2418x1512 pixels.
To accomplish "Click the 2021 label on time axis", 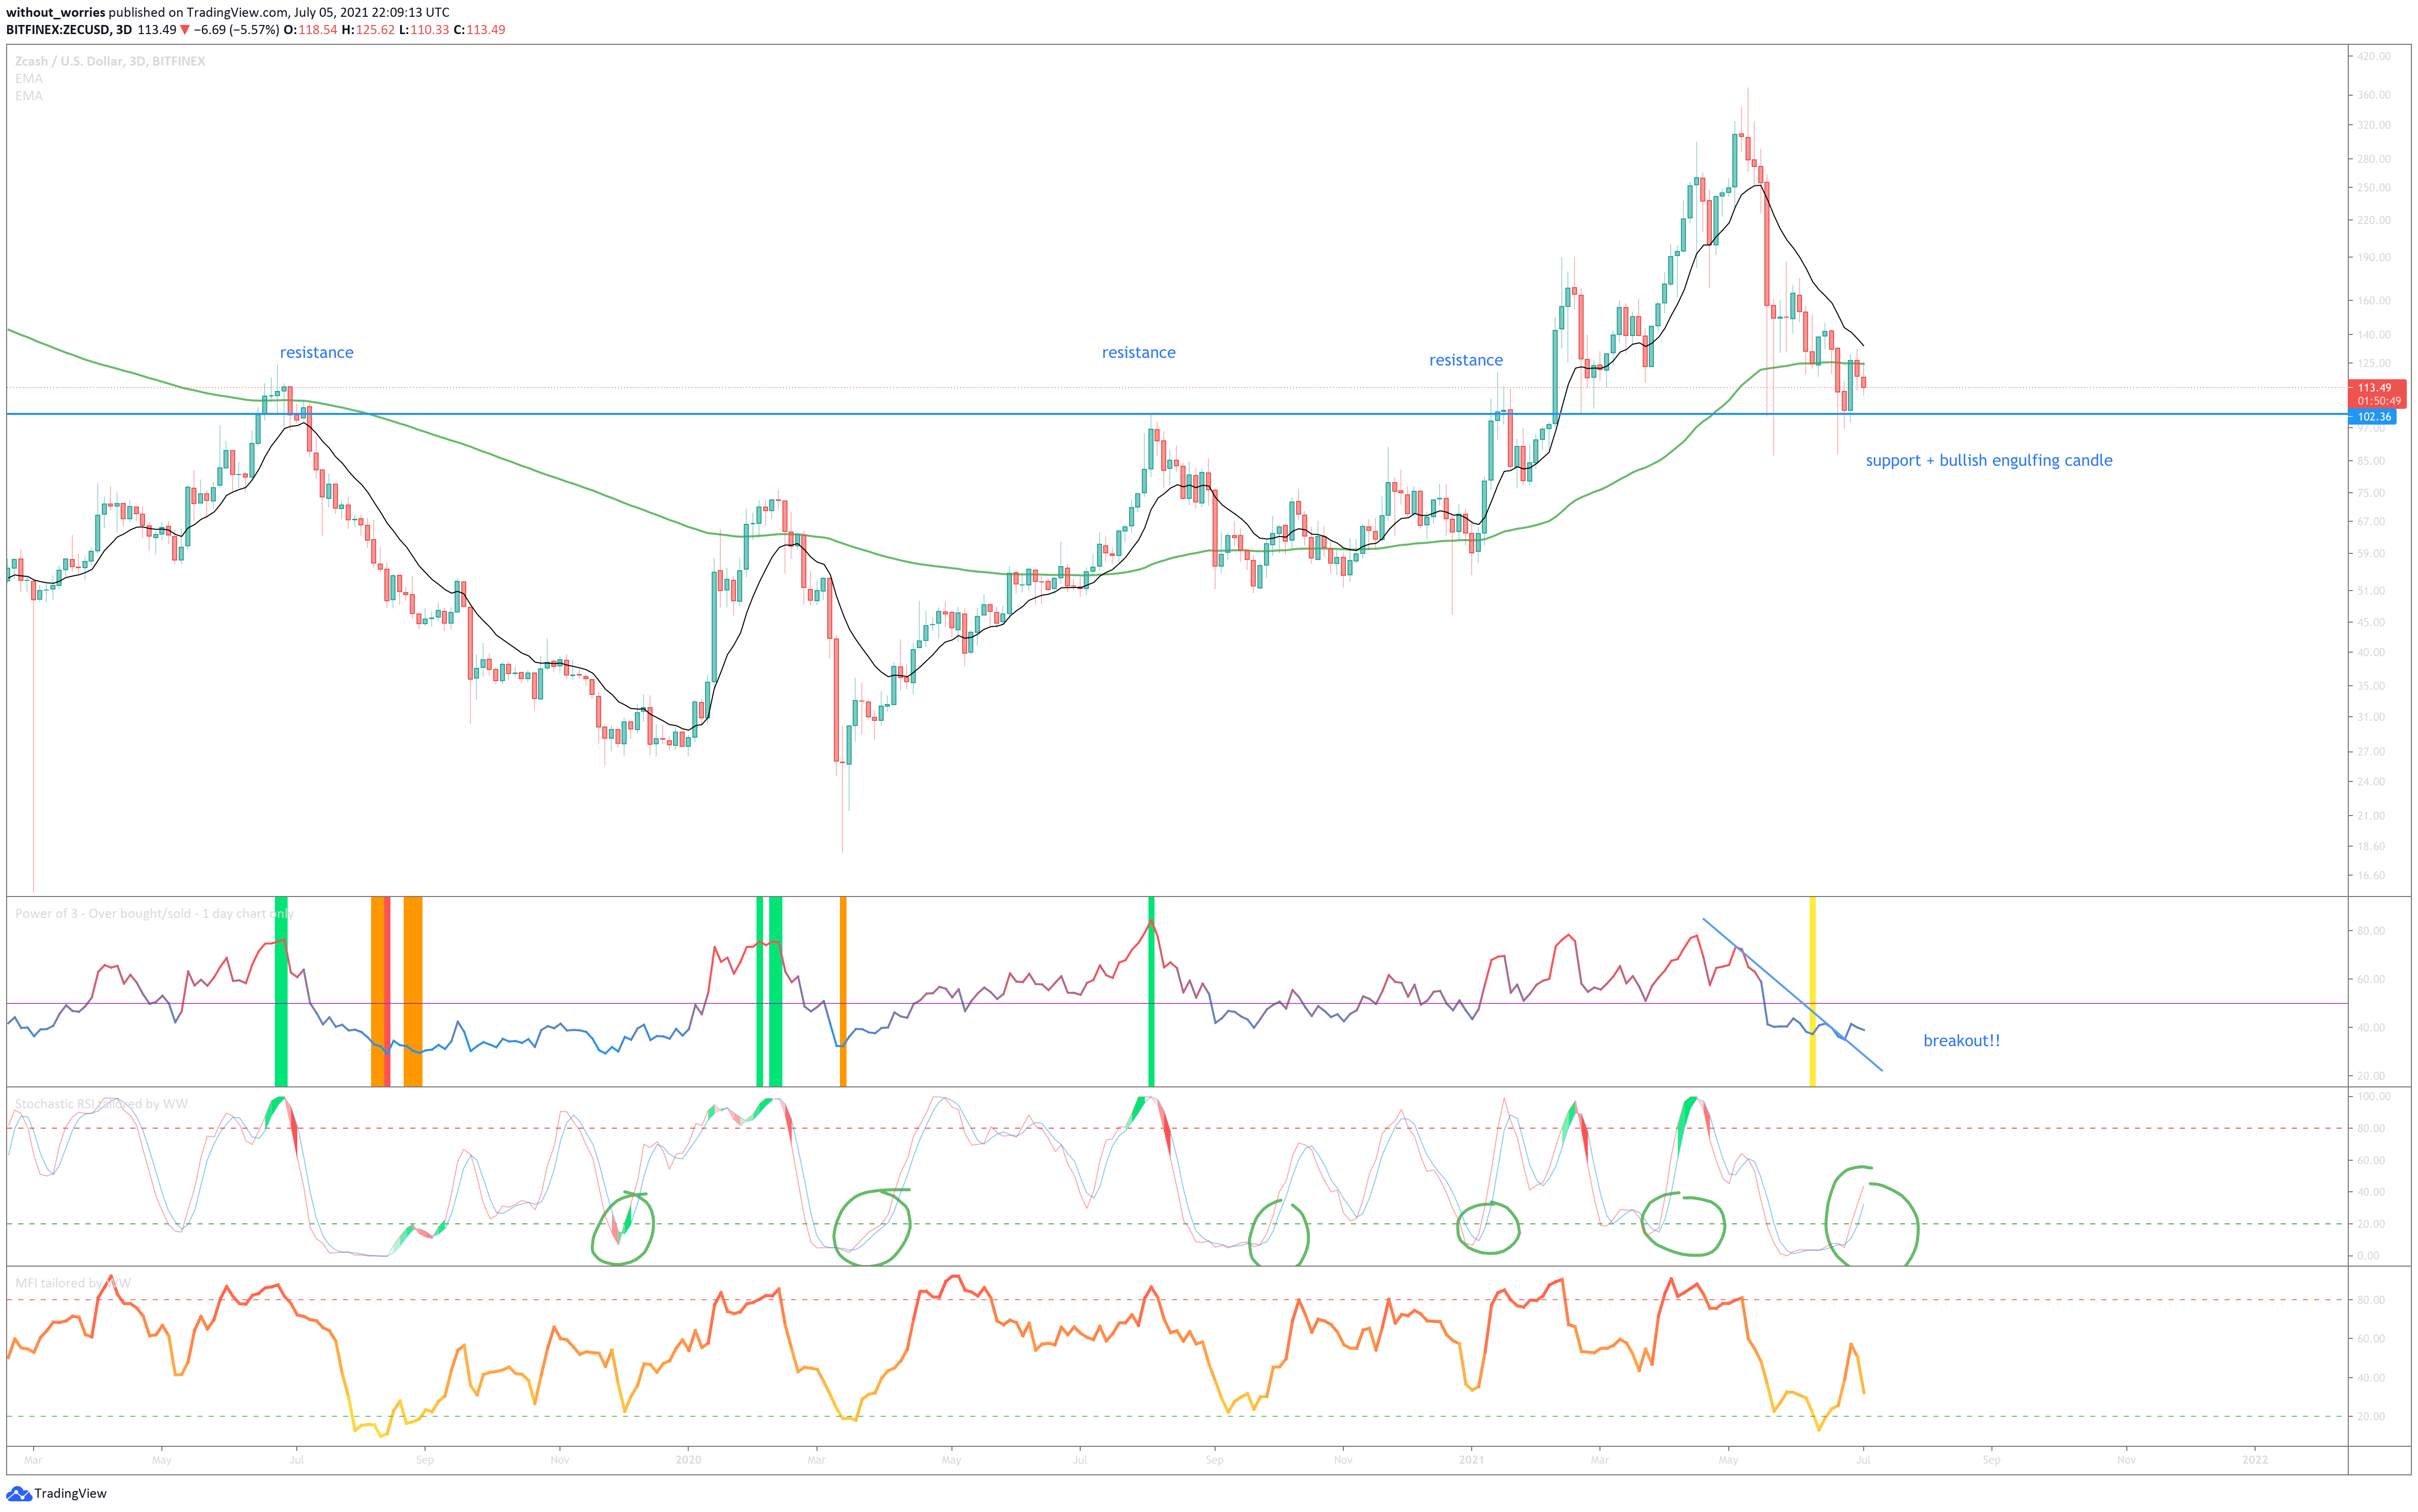I will (1471, 1460).
